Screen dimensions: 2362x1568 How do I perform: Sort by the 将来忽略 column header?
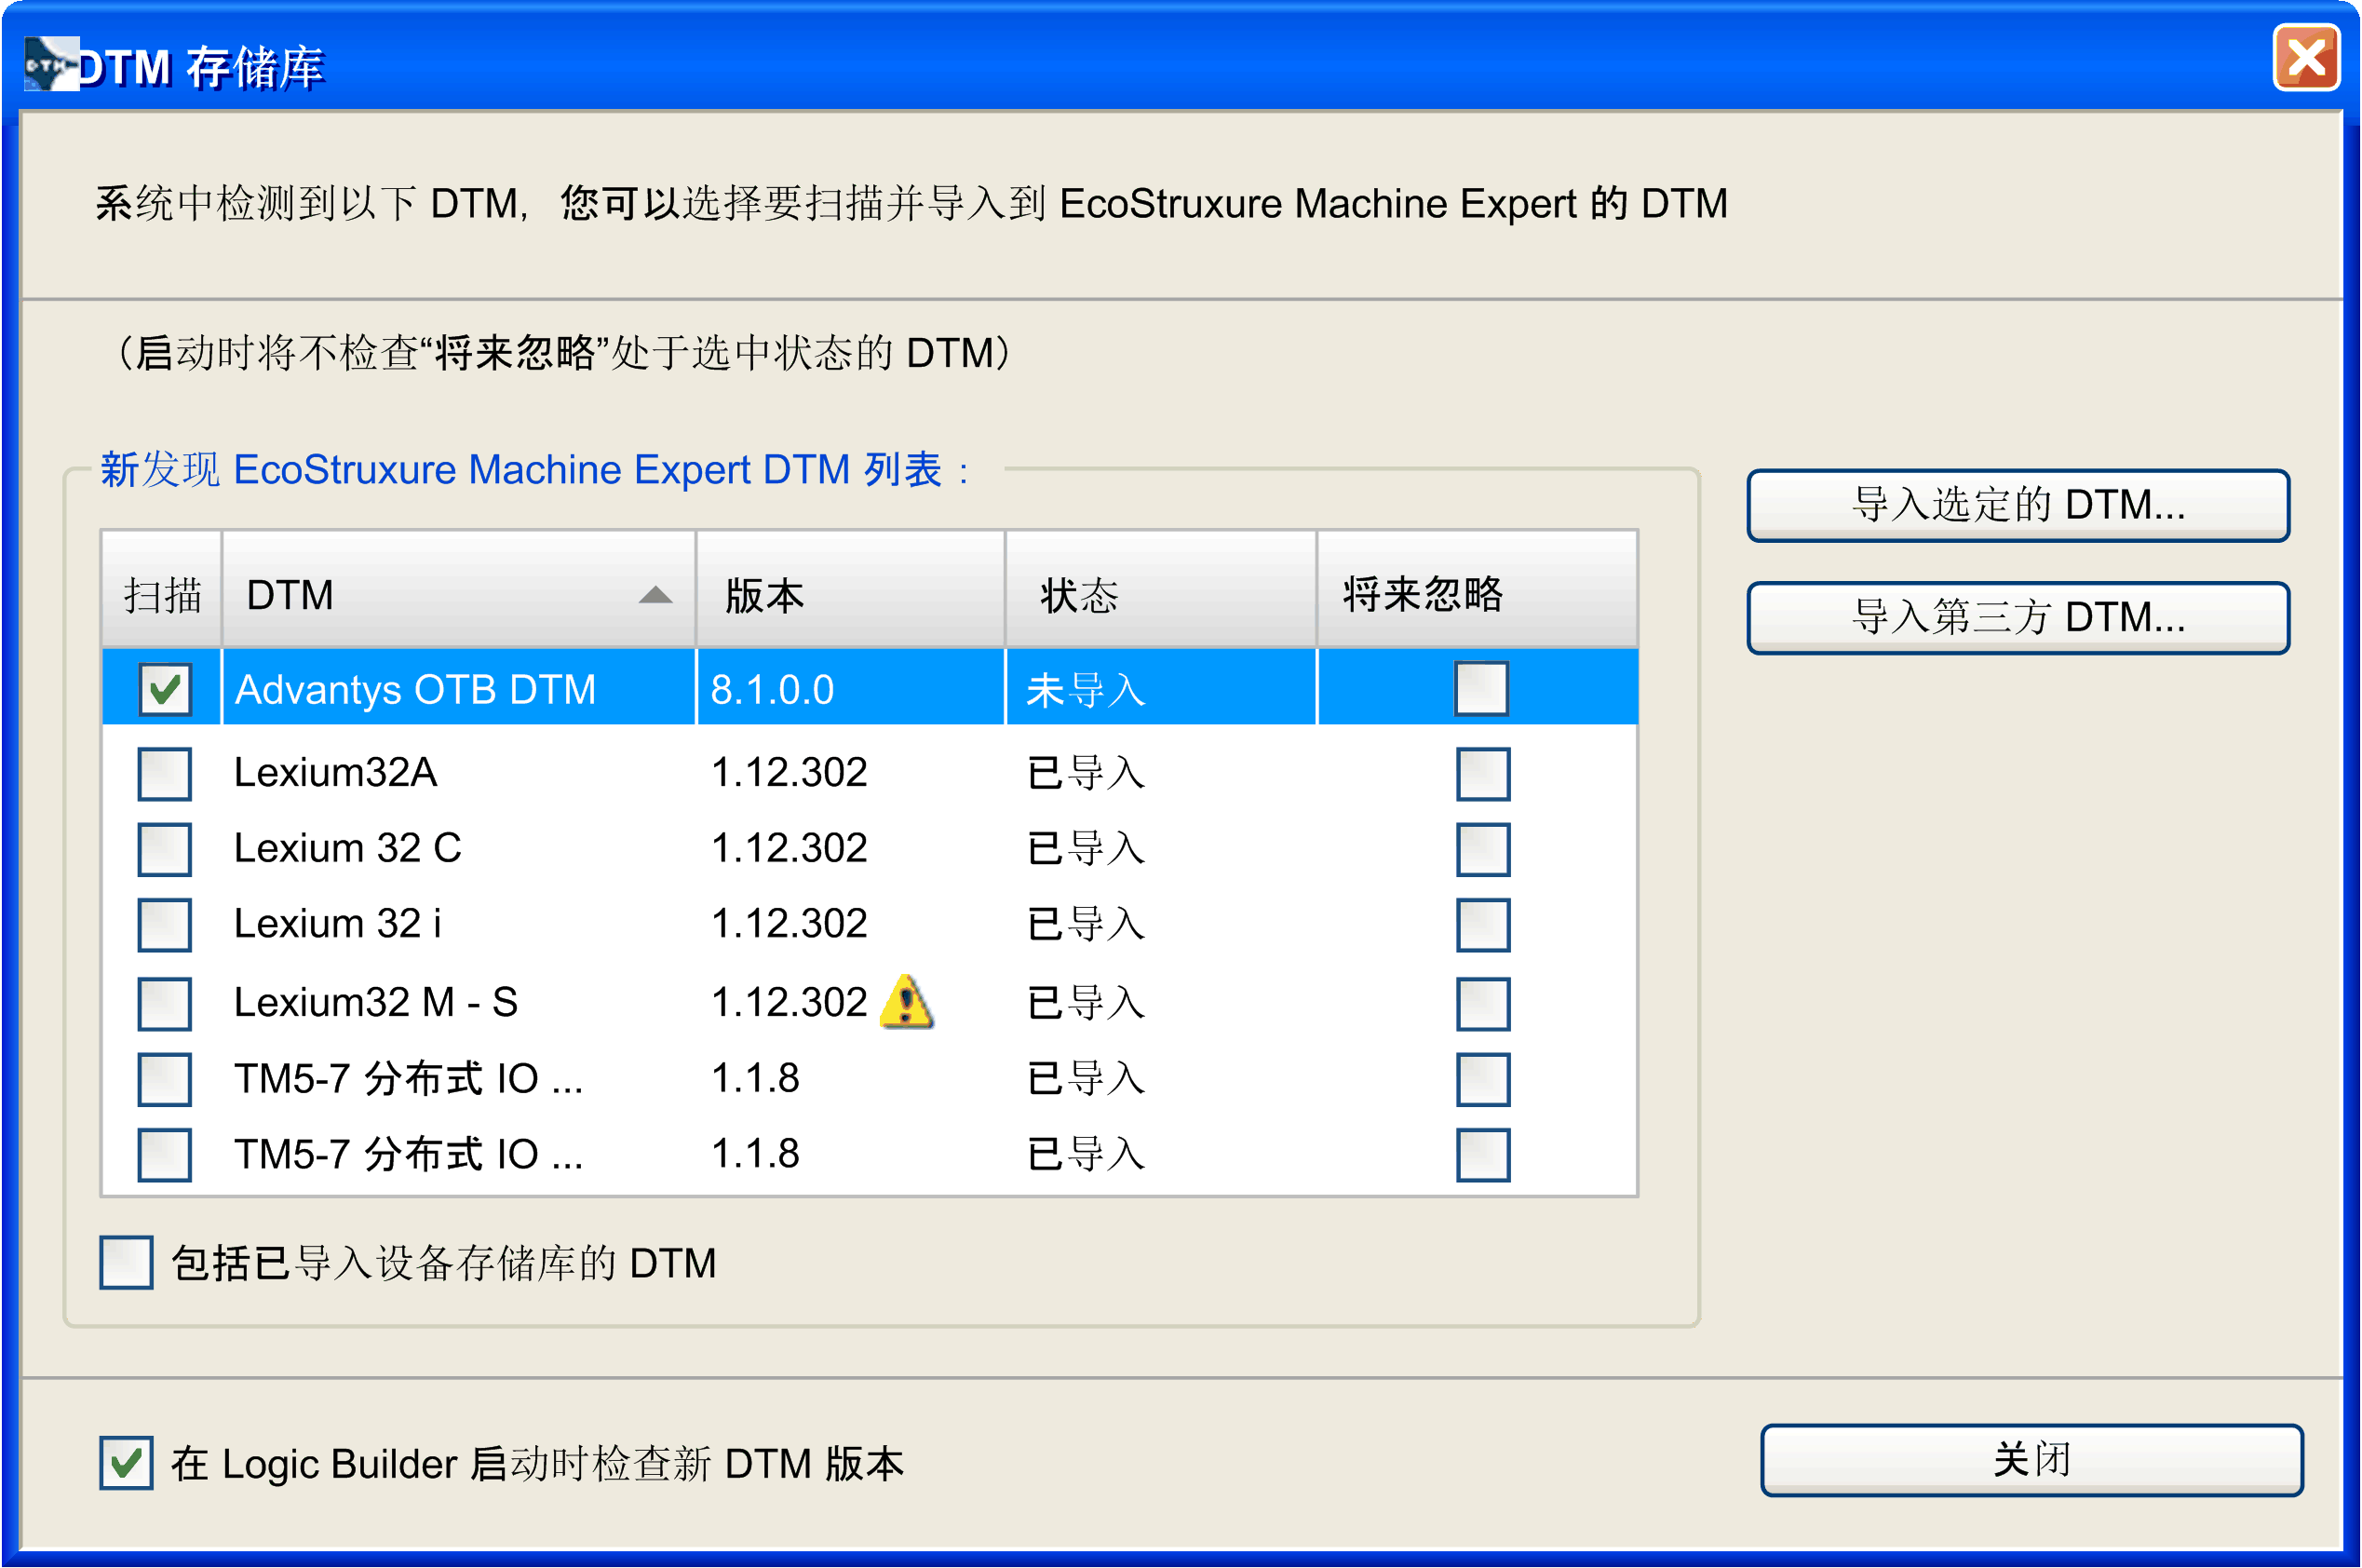pyautogui.click(x=1478, y=590)
